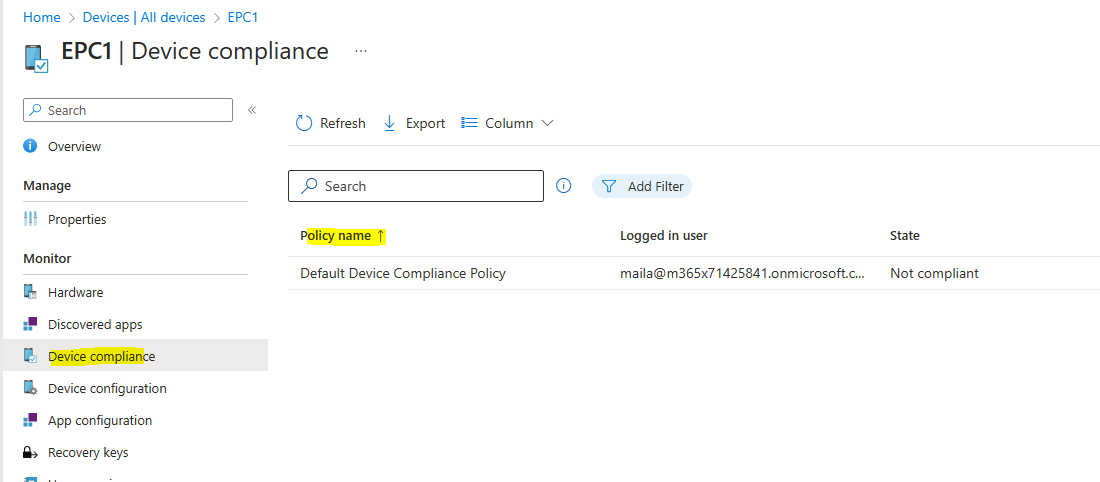Open the Overview page
The width and height of the screenshot is (1100, 482).
pyautogui.click(x=74, y=147)
